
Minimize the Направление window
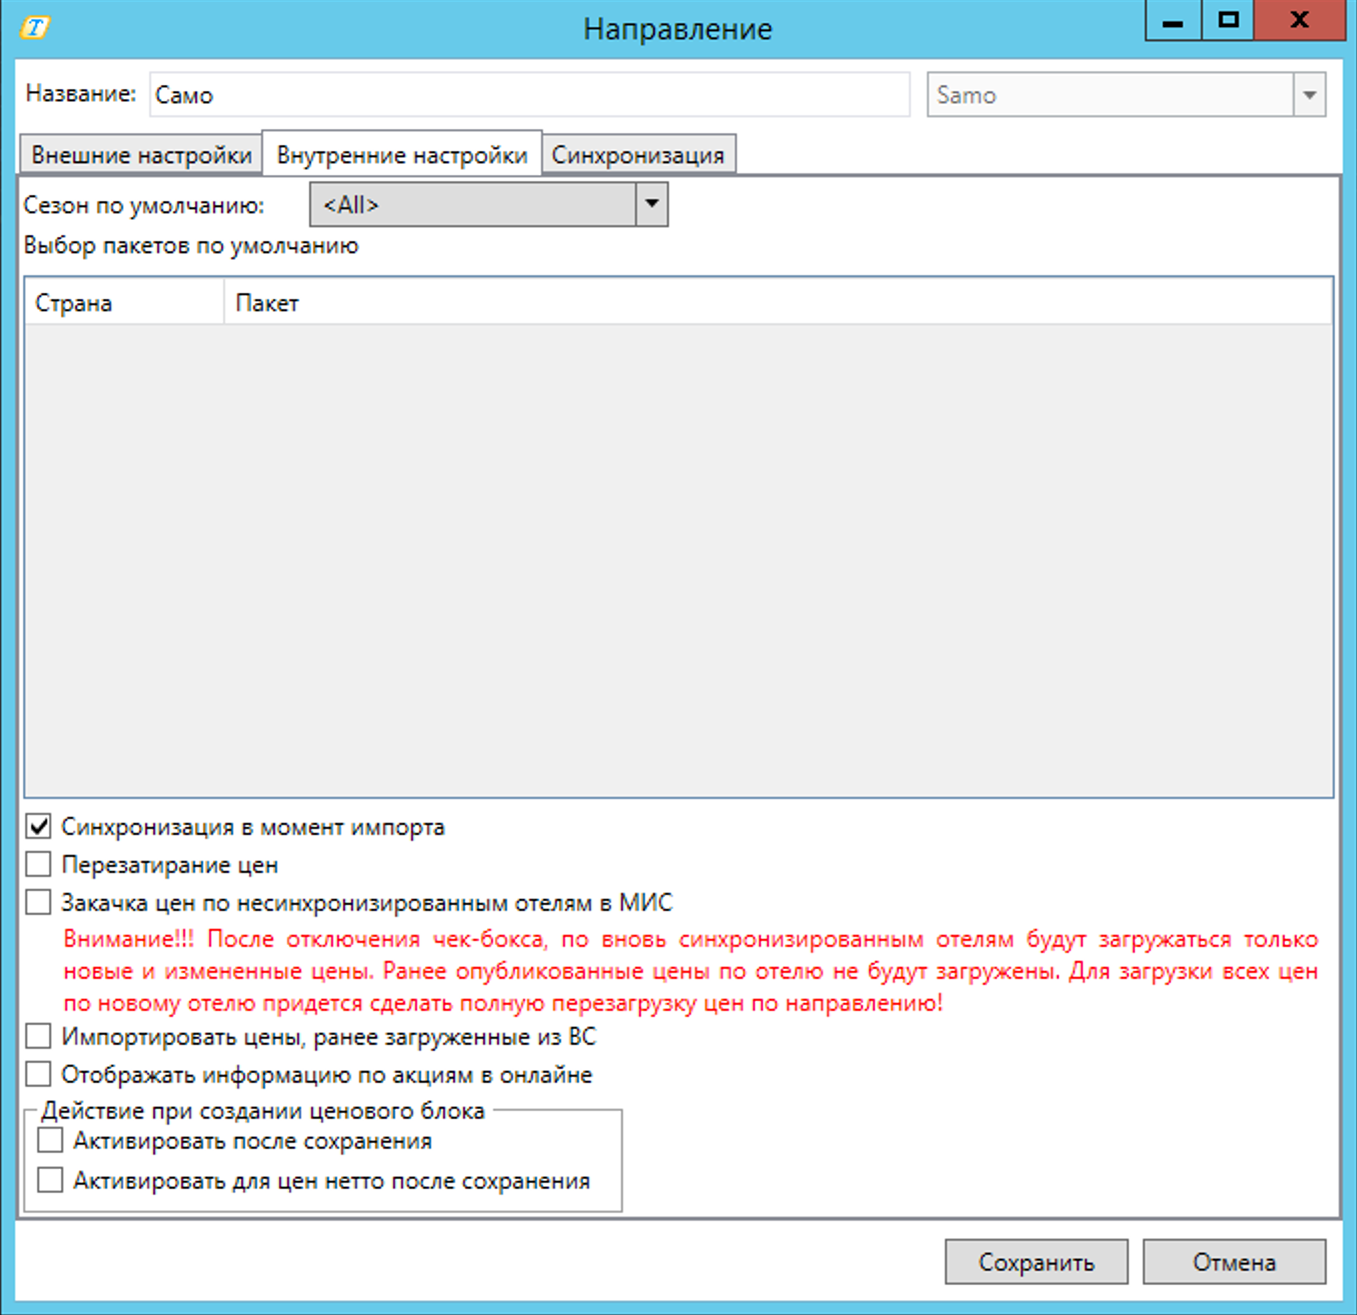tap(1172, 21)
